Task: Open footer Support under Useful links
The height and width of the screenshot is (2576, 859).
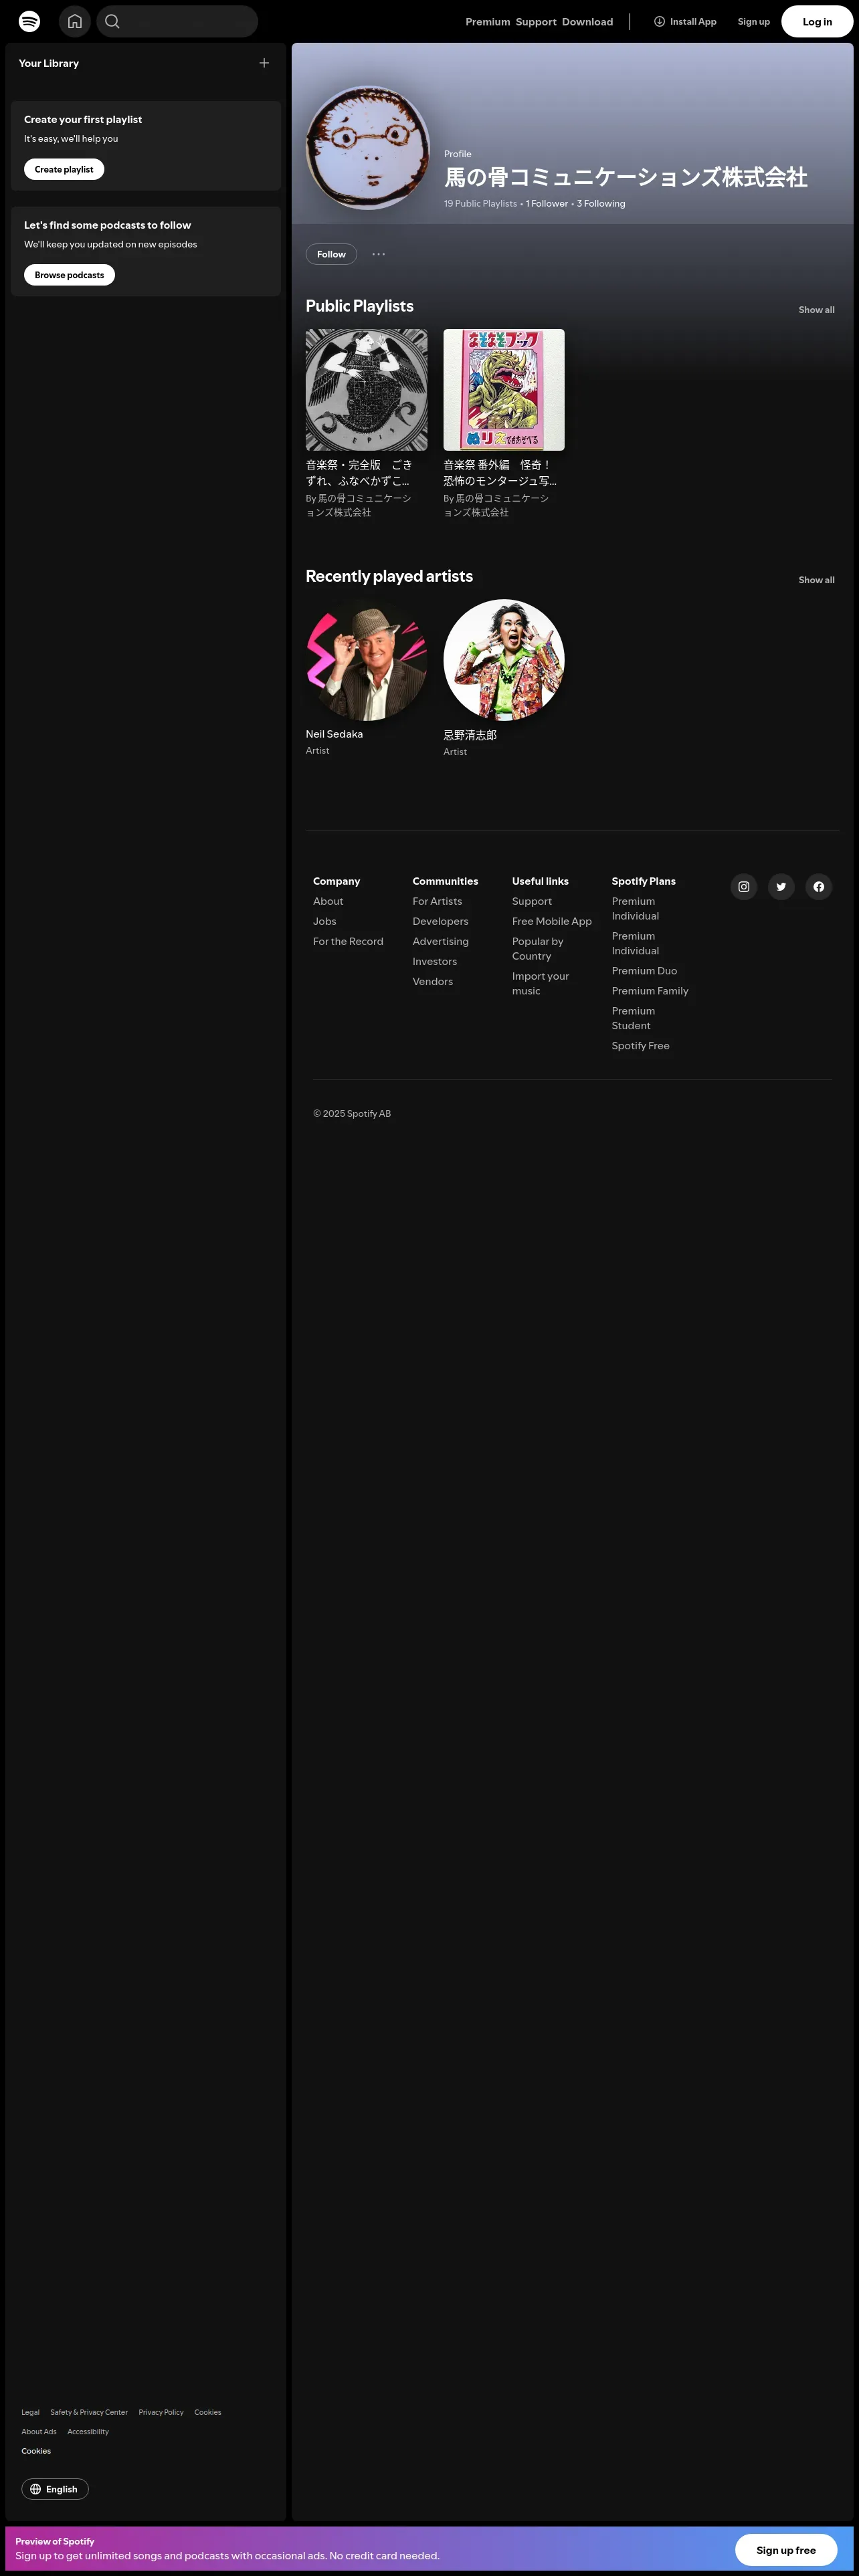Action: [531, 901]
